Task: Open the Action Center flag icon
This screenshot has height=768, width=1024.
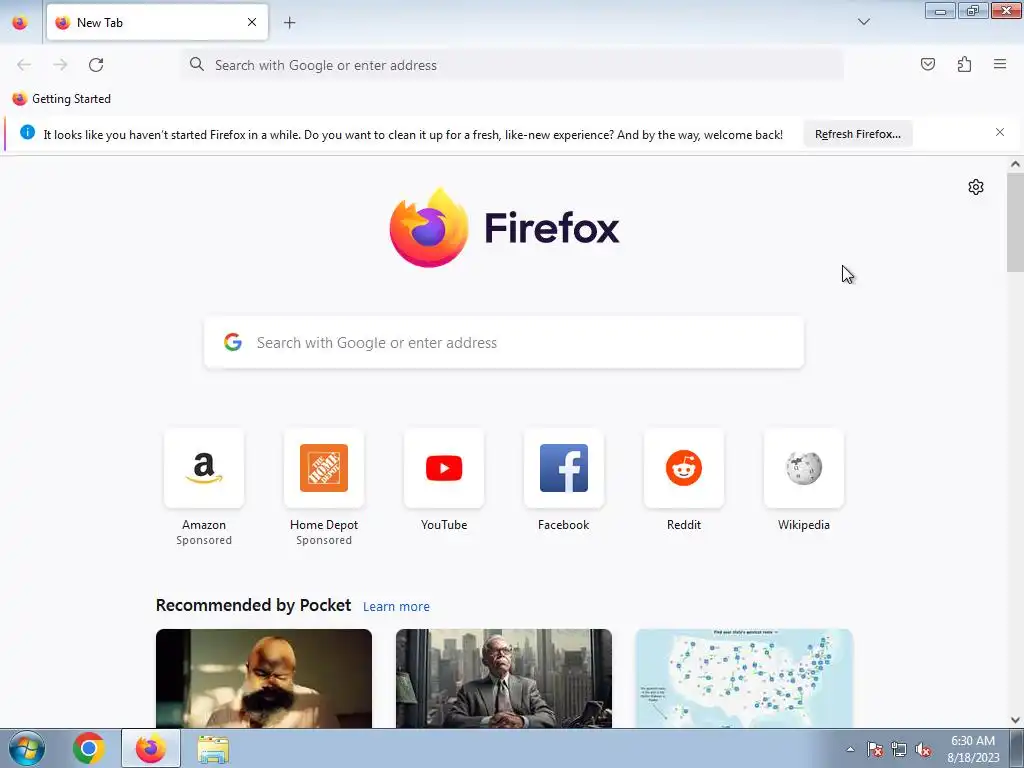Action: click(x=875, y=749)
